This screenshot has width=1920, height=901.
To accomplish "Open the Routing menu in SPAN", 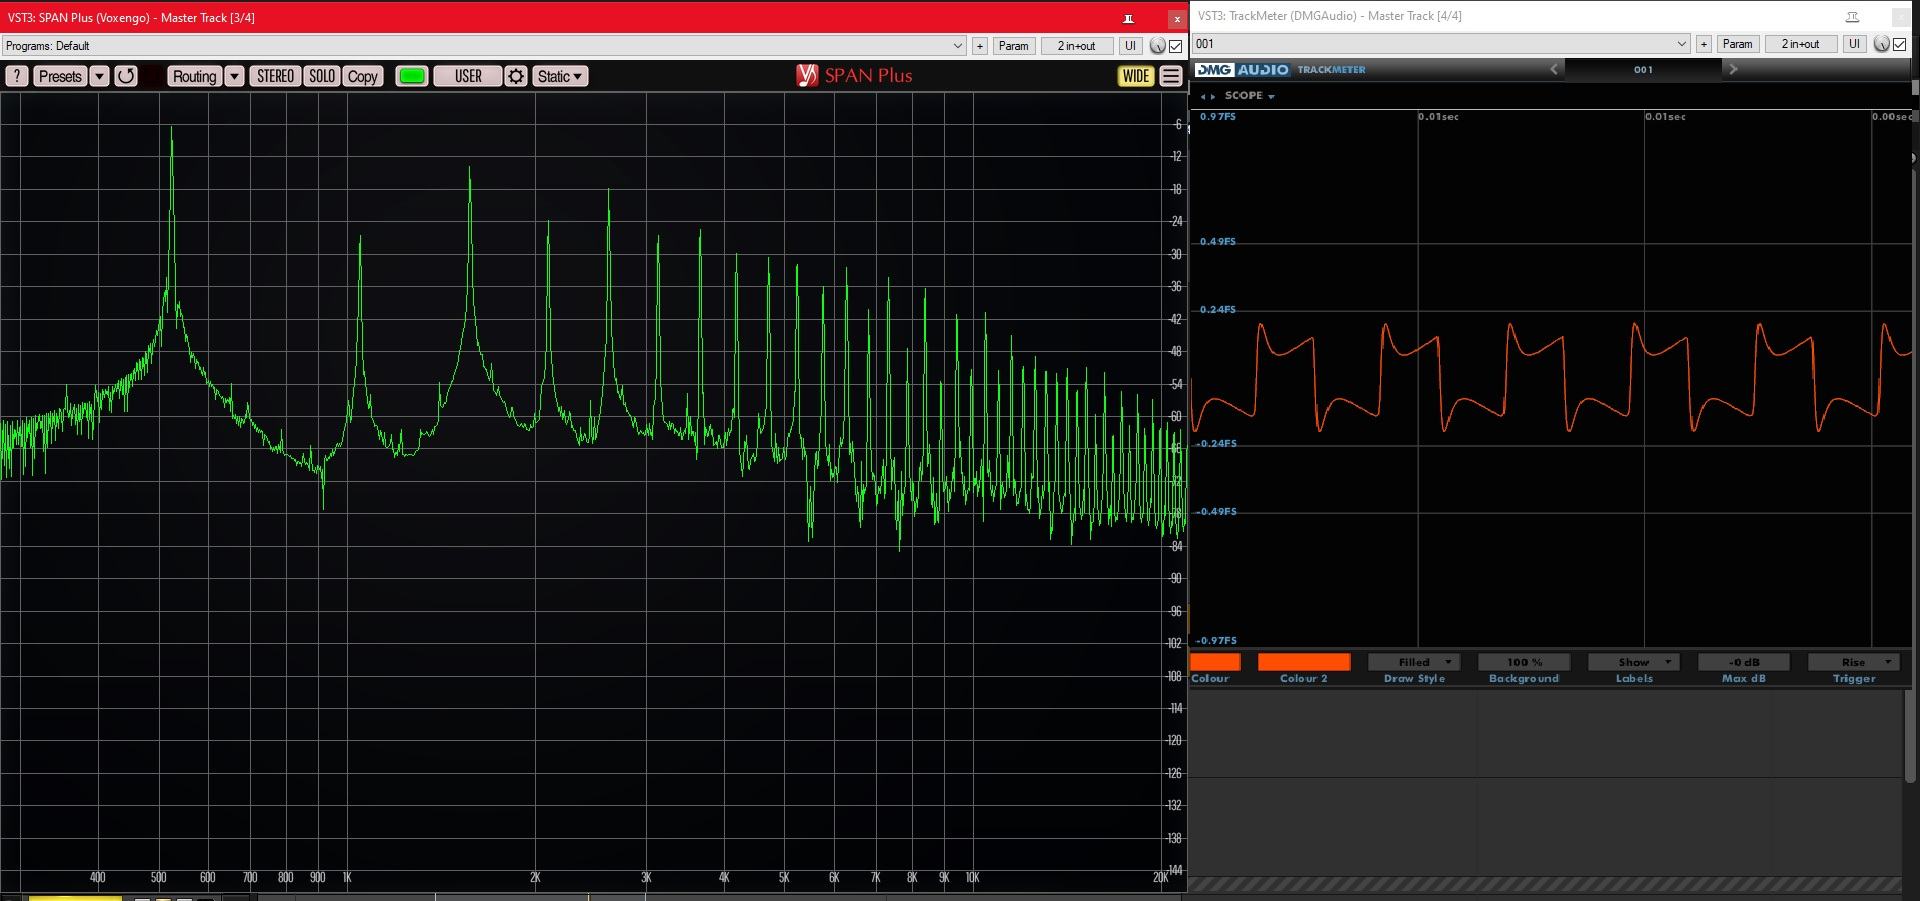I will (x=194, y=76).
